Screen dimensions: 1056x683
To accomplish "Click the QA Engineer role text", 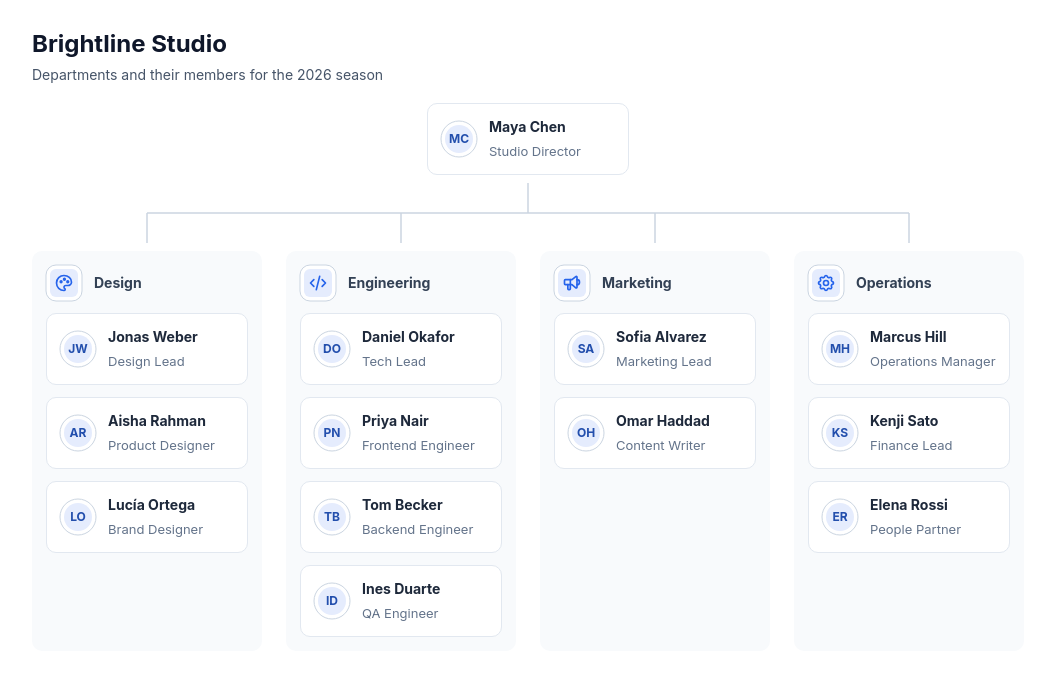I will (x=400, y=614).
